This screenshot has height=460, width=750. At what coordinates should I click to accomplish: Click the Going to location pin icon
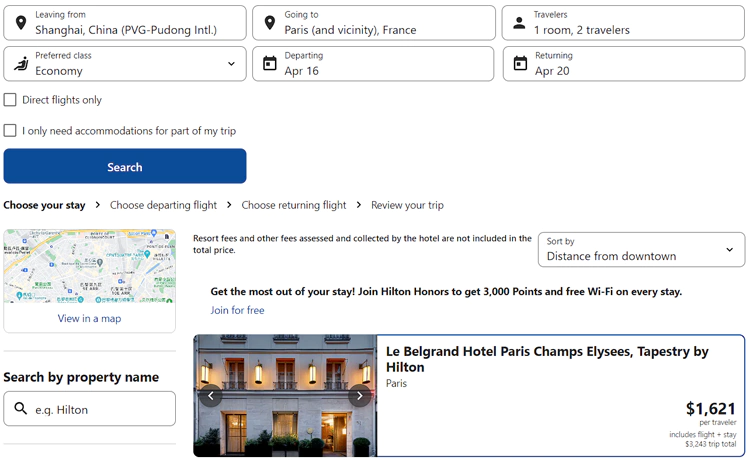[270, 23]
